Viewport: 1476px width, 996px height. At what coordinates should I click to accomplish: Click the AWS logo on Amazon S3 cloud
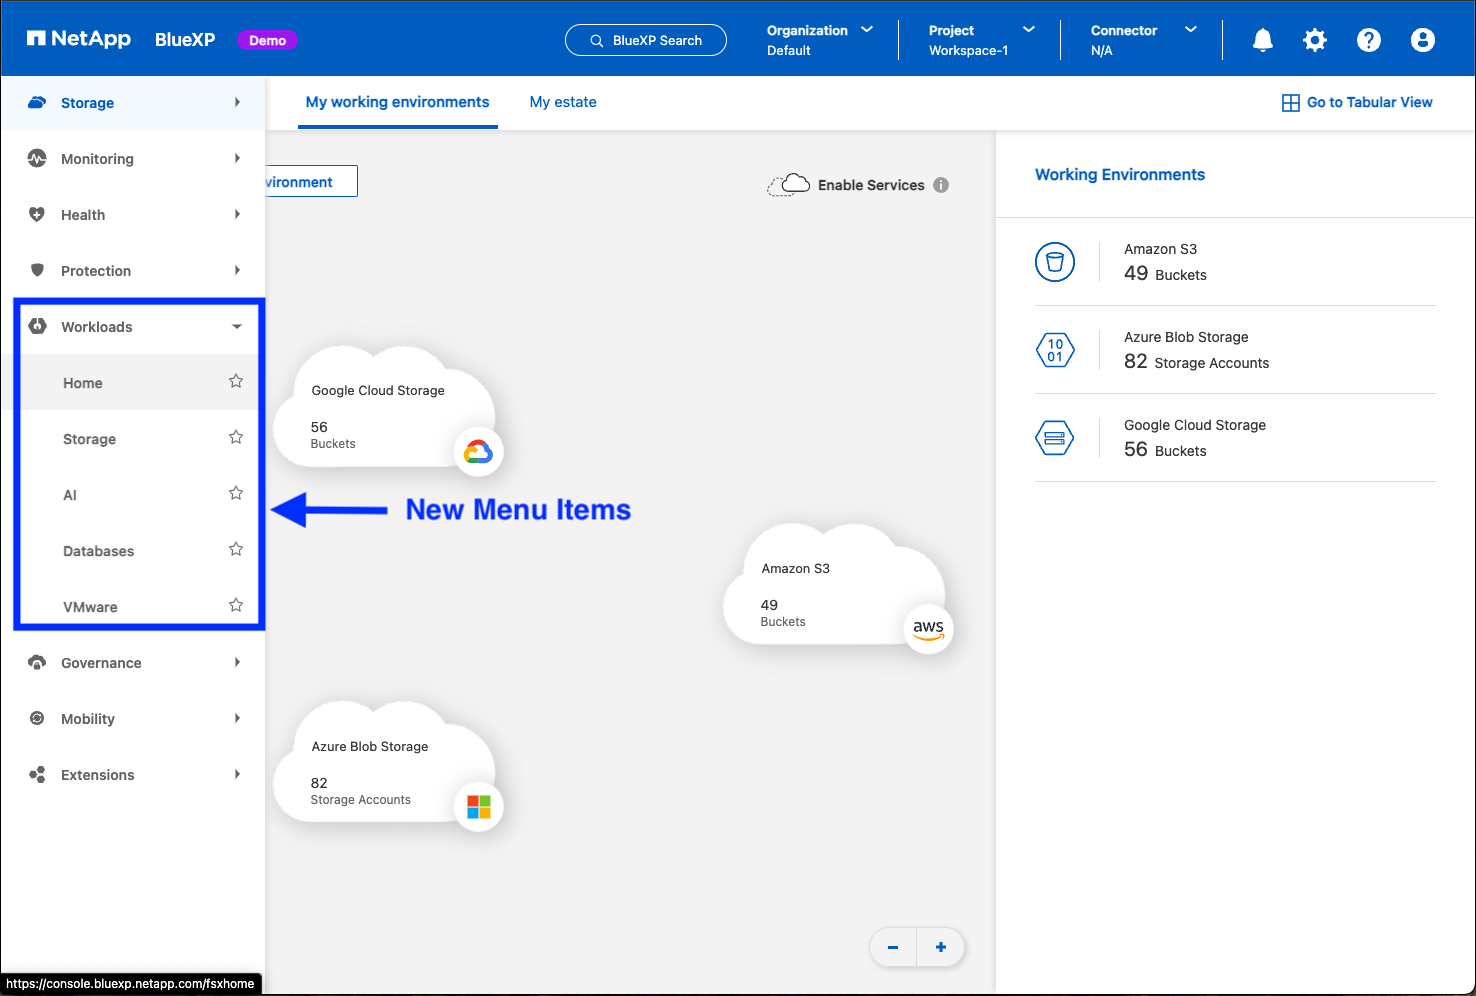928,629
